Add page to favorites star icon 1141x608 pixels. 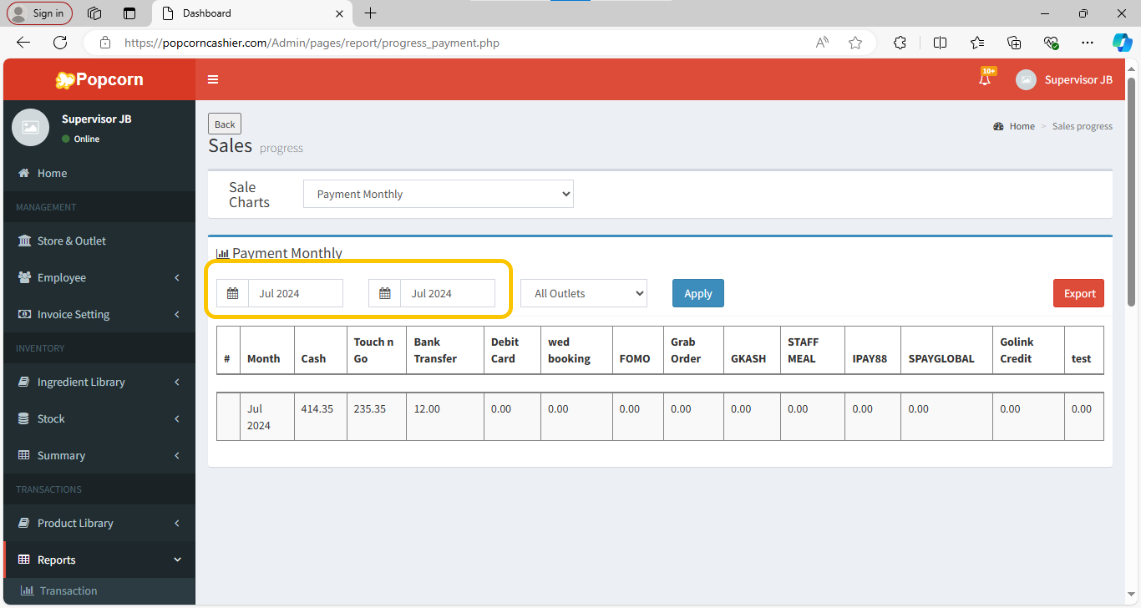coord(855,43)
